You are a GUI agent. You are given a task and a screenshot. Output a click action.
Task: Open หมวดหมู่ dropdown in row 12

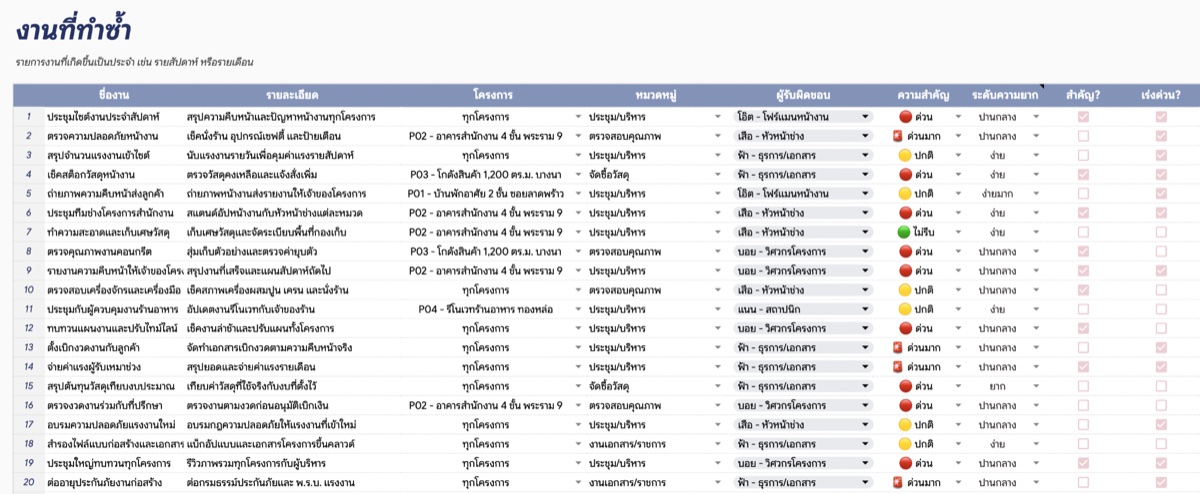pos(718,328)
